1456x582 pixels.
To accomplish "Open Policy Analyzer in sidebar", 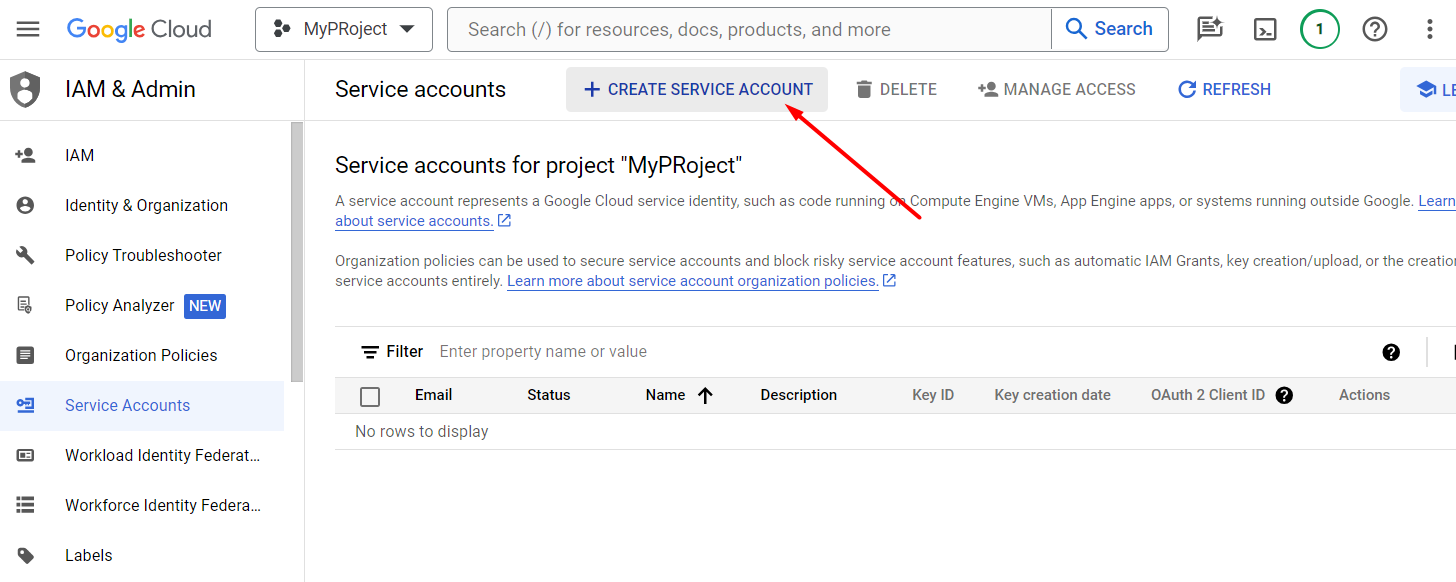I will pyautogui.click(x=142, y=305).
